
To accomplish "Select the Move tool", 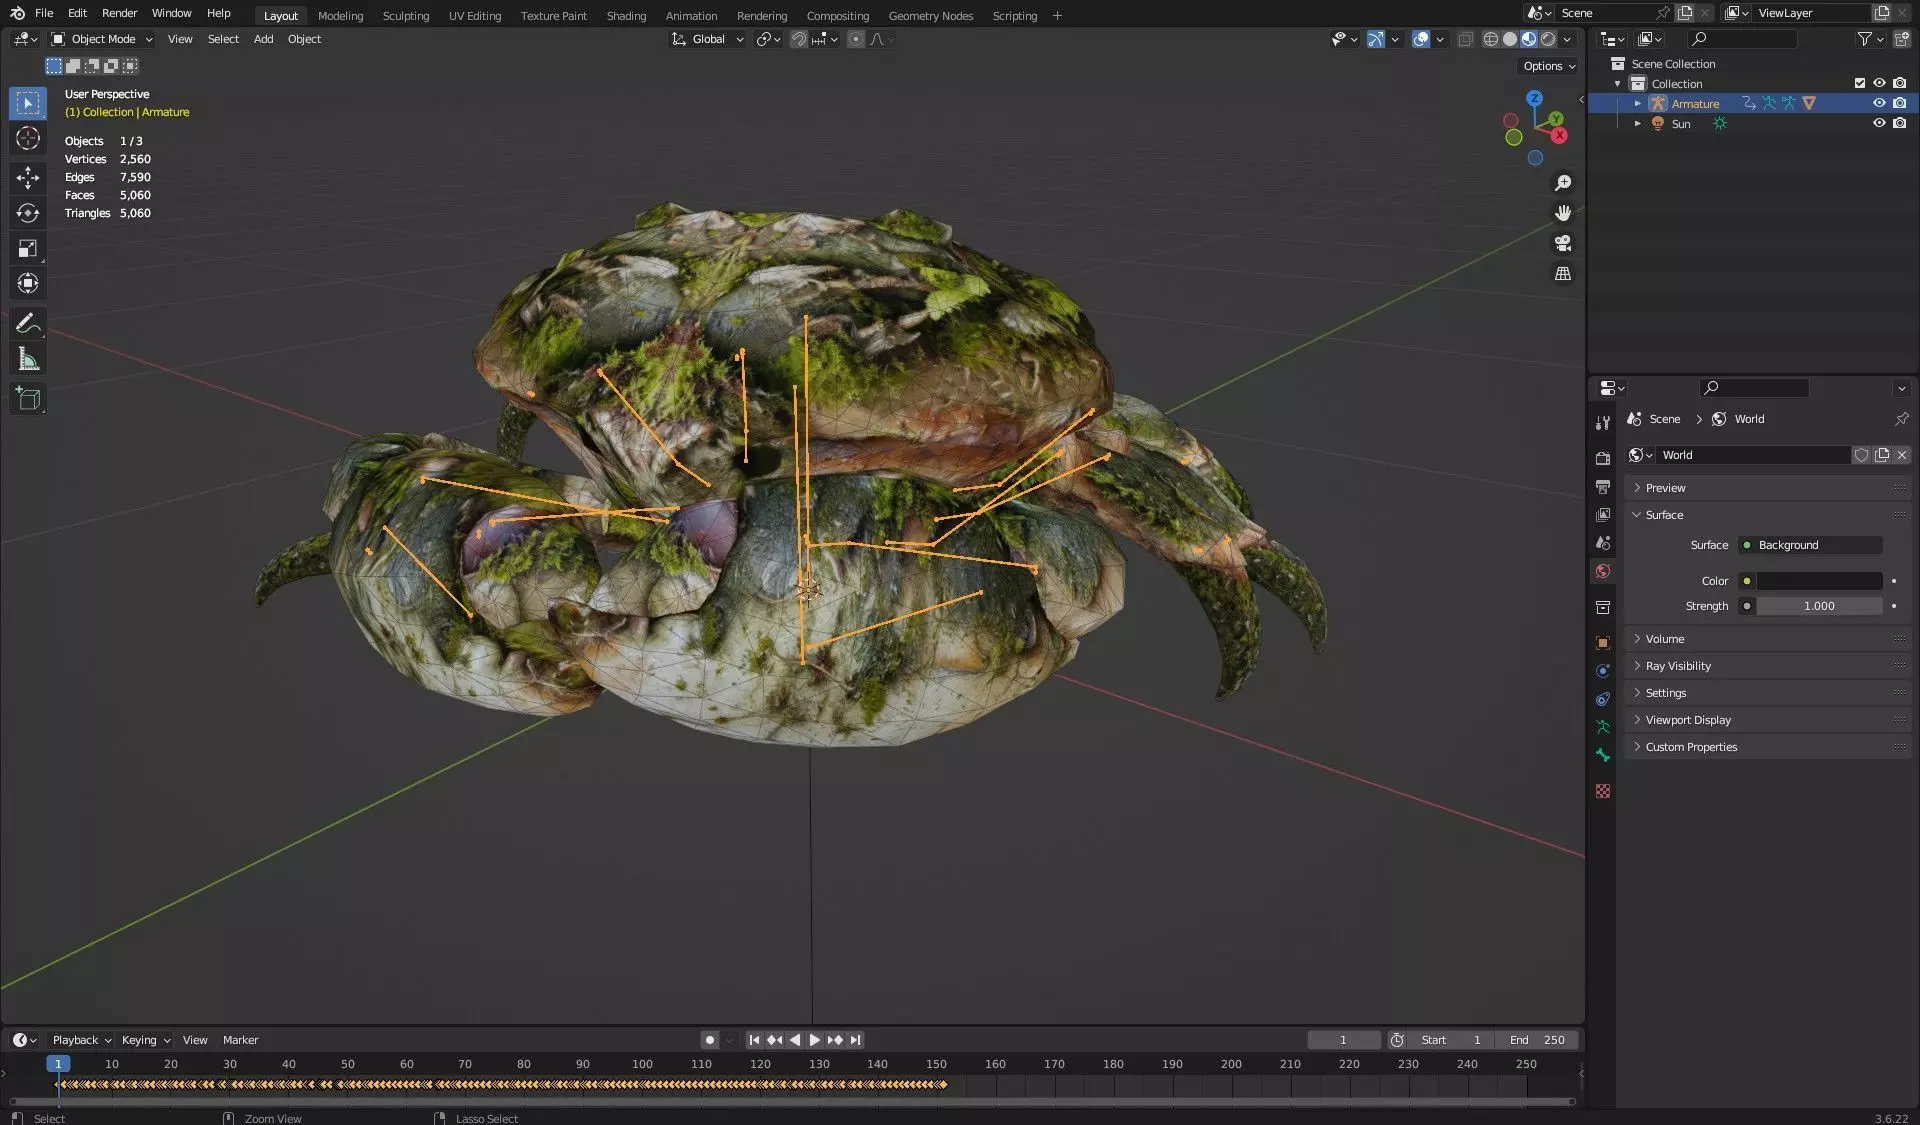I will [x=28, y=178].
